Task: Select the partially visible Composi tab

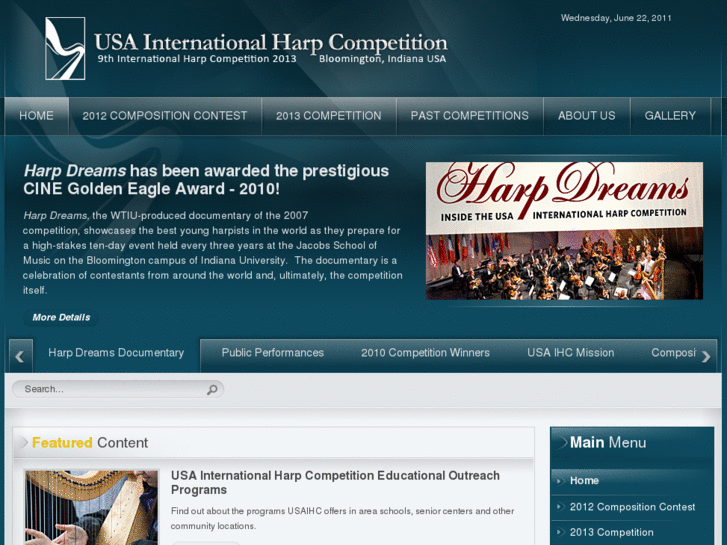Action: [x=673, y=353]
